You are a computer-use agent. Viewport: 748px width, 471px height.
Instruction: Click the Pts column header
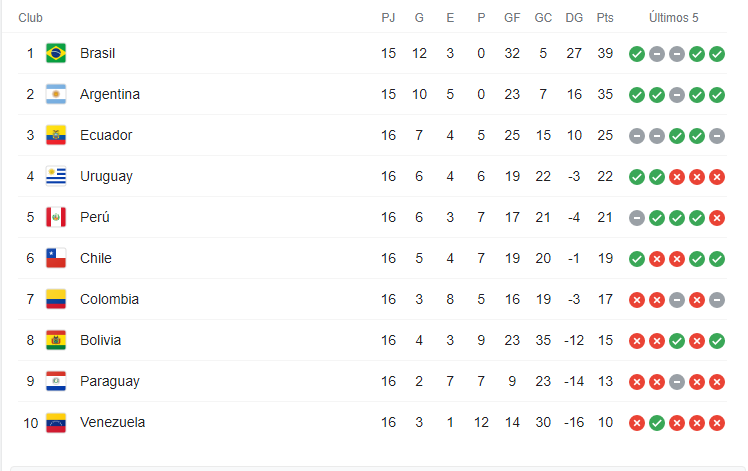pyautogui.click(x=605, y=18)
